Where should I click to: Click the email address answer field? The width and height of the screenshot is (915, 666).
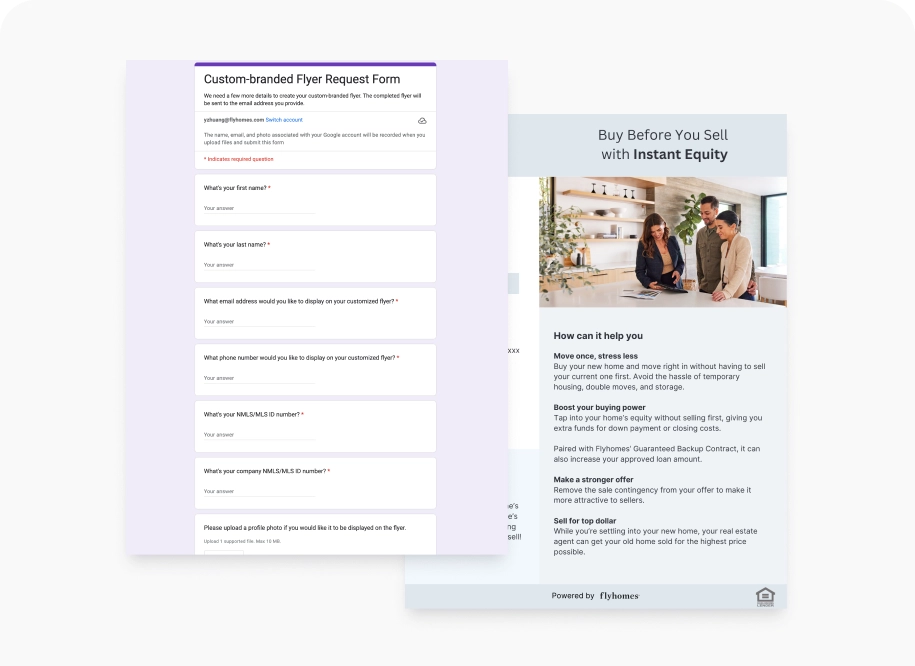tap(259, 322)
